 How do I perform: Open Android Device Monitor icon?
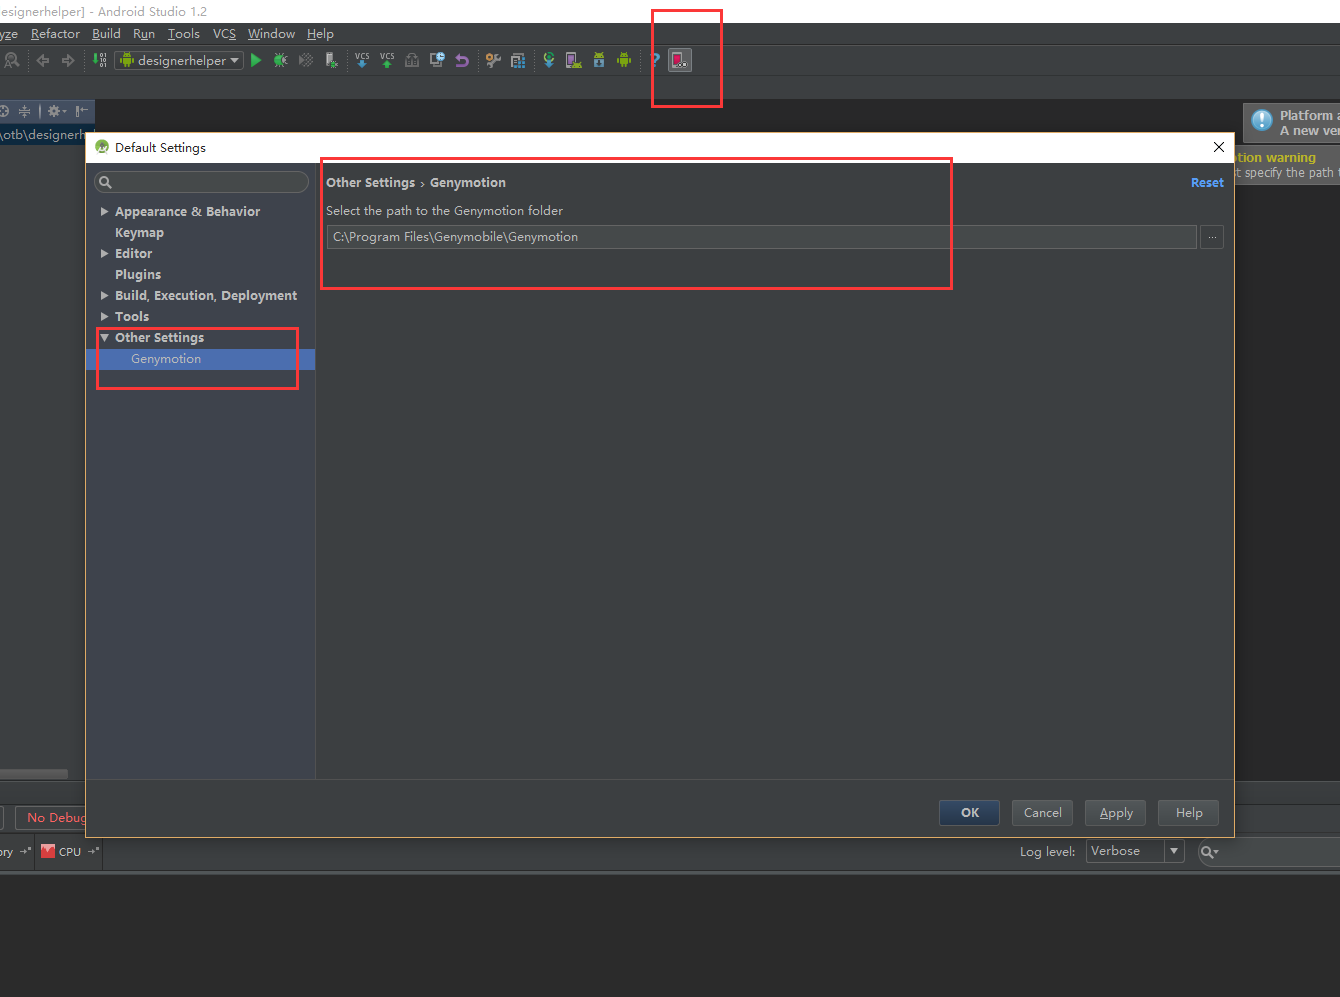click(624, 60)
